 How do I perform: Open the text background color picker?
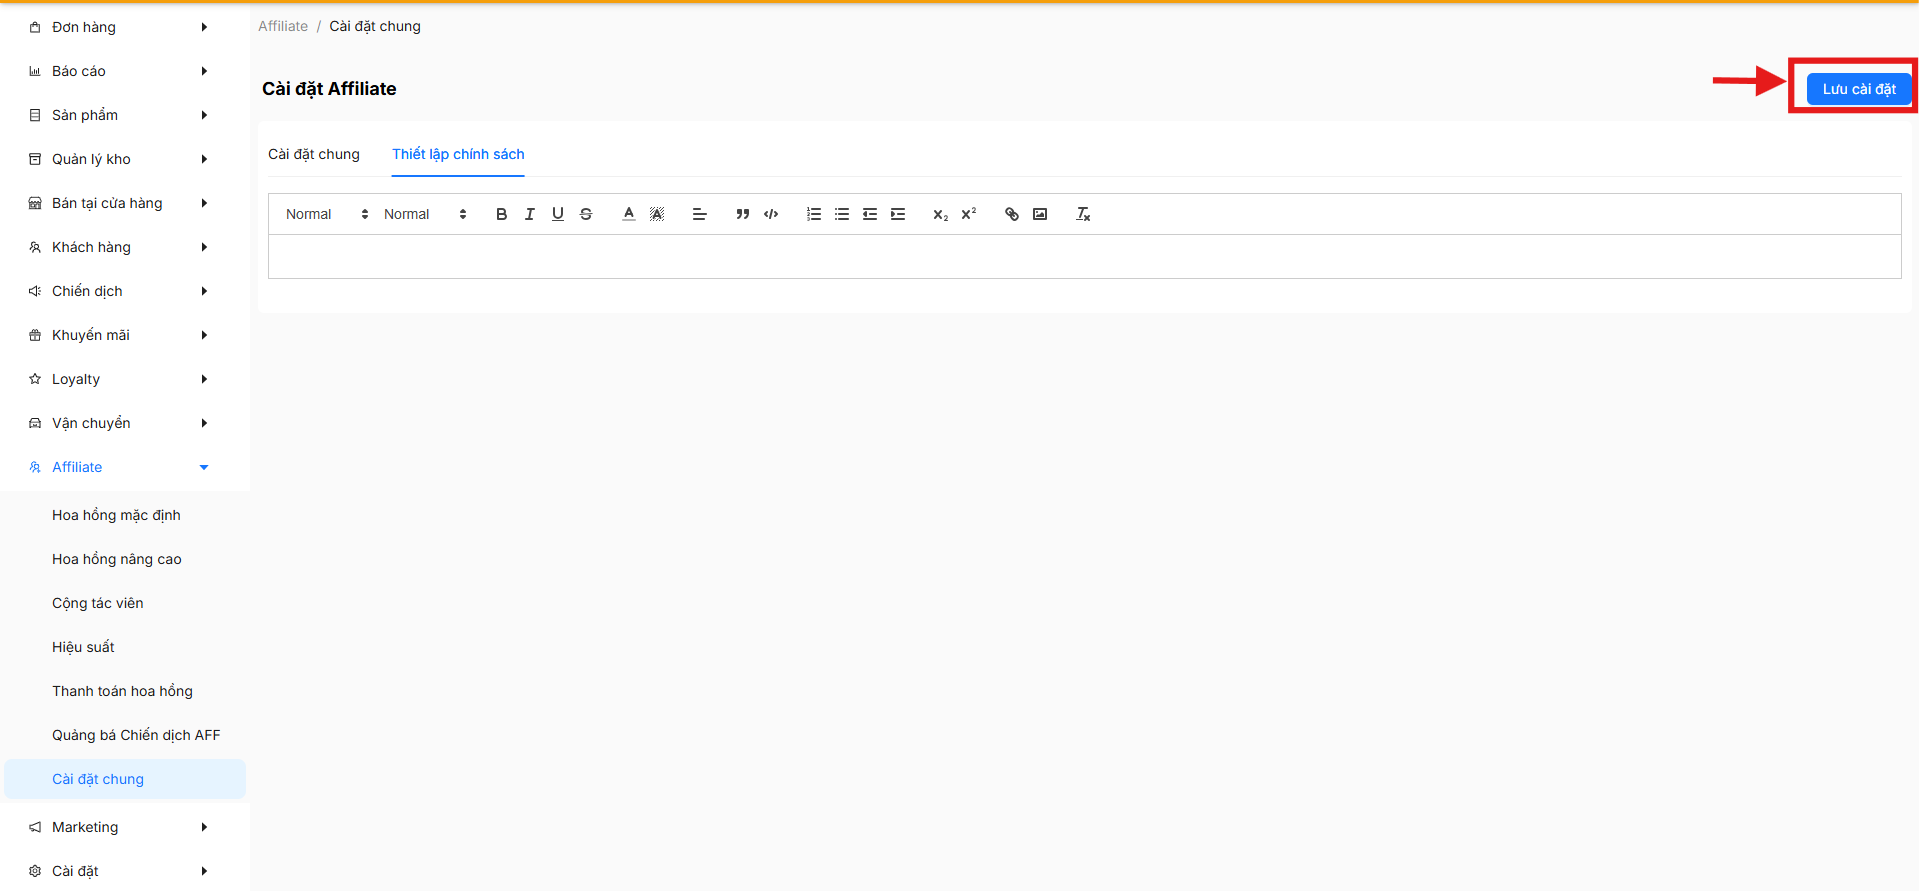pos(657,214)
